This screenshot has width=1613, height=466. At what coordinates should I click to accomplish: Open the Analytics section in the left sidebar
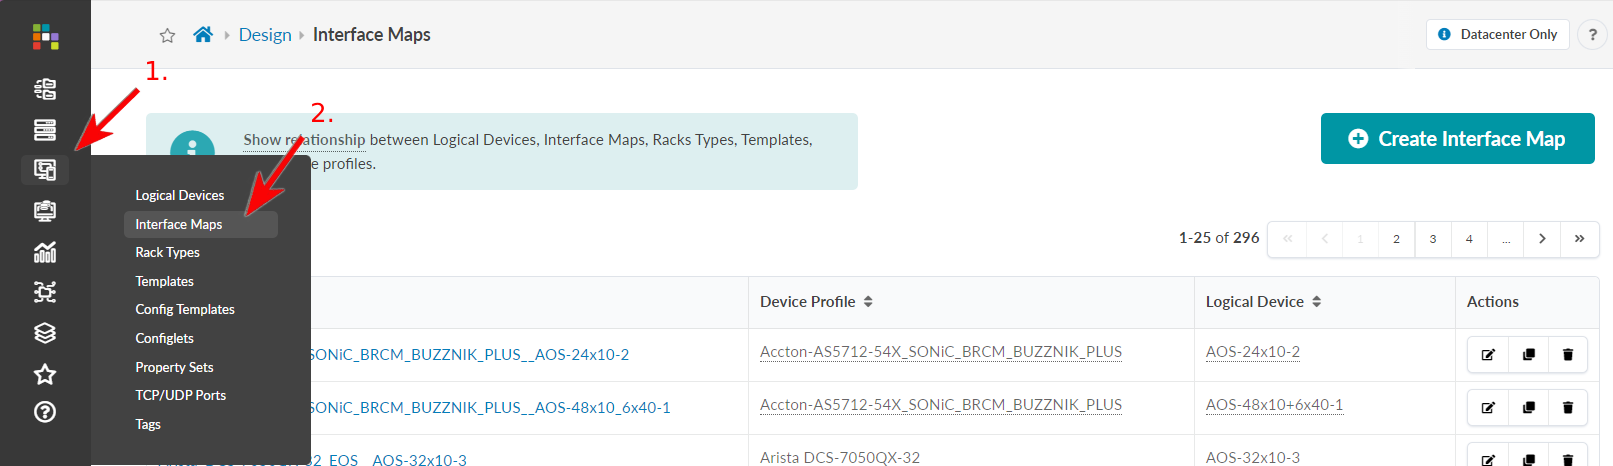pos(45,252)
